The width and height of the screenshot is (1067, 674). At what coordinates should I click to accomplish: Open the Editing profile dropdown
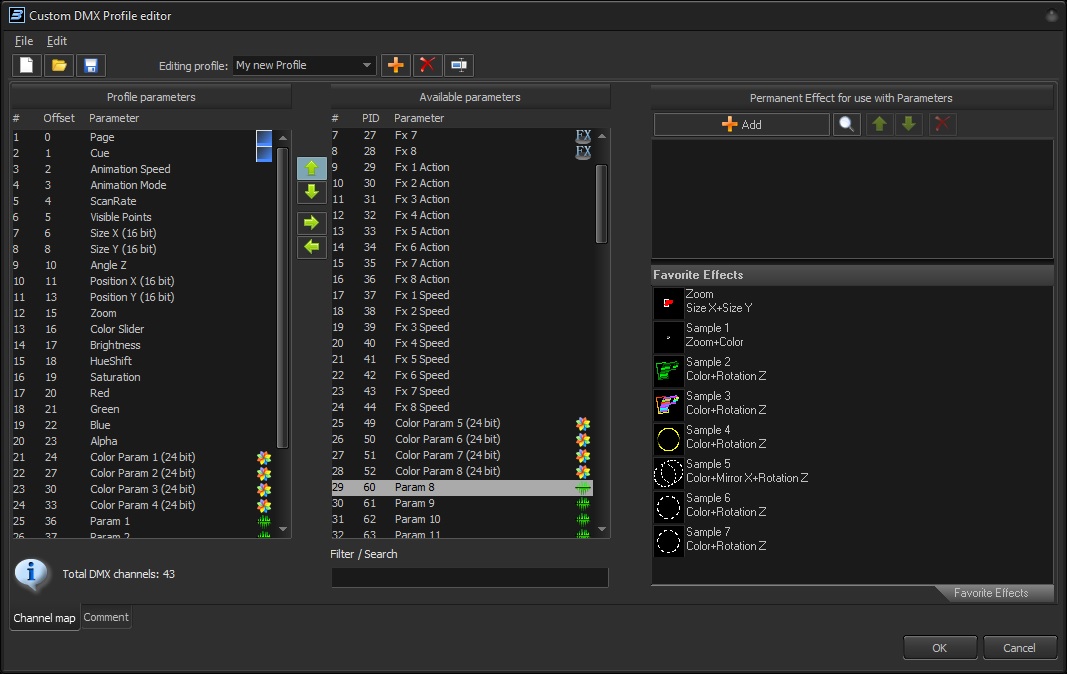304,66
